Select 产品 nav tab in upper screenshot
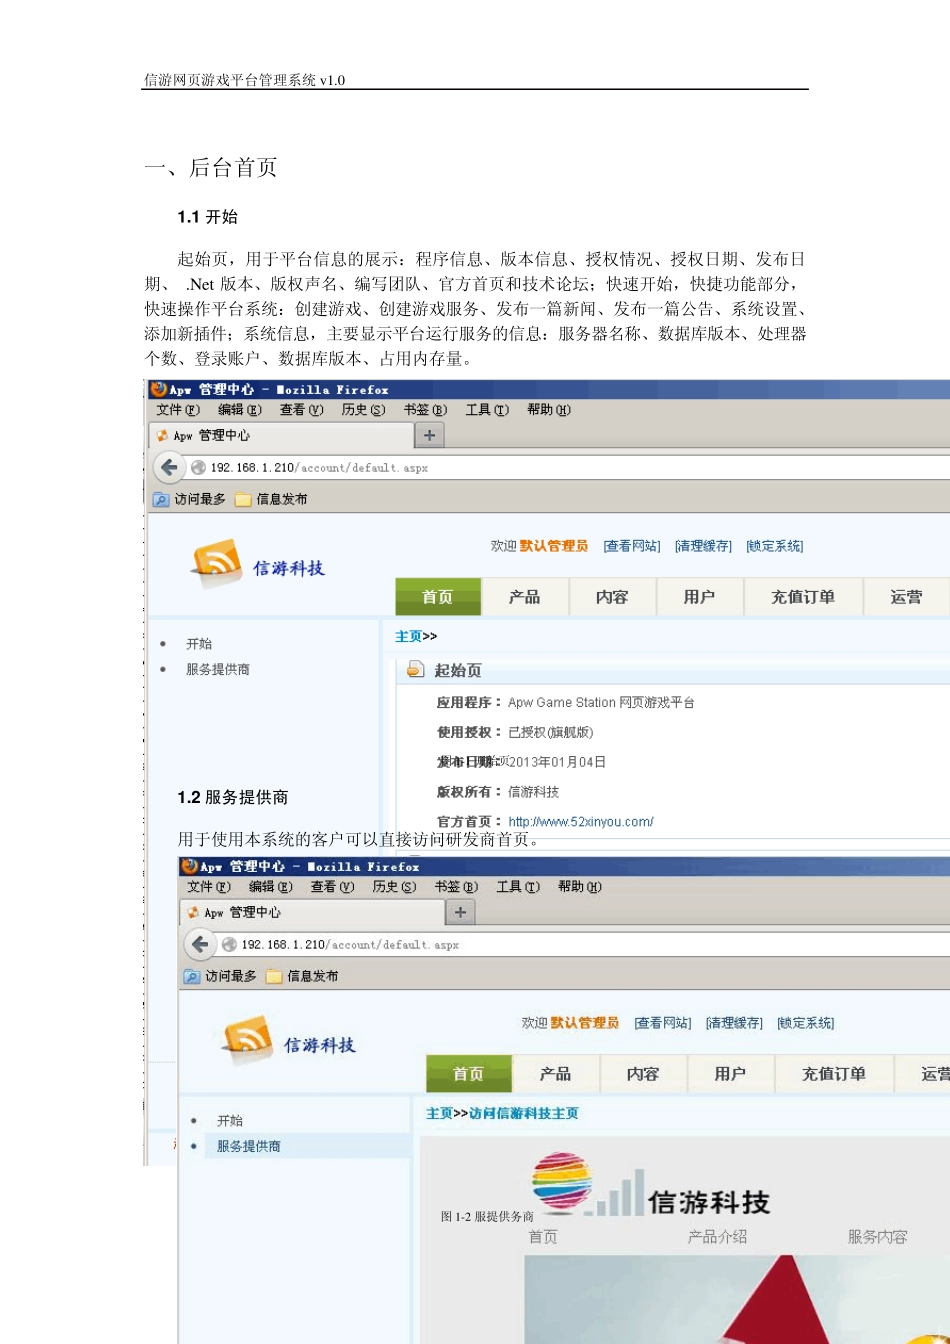 (525, 597)
